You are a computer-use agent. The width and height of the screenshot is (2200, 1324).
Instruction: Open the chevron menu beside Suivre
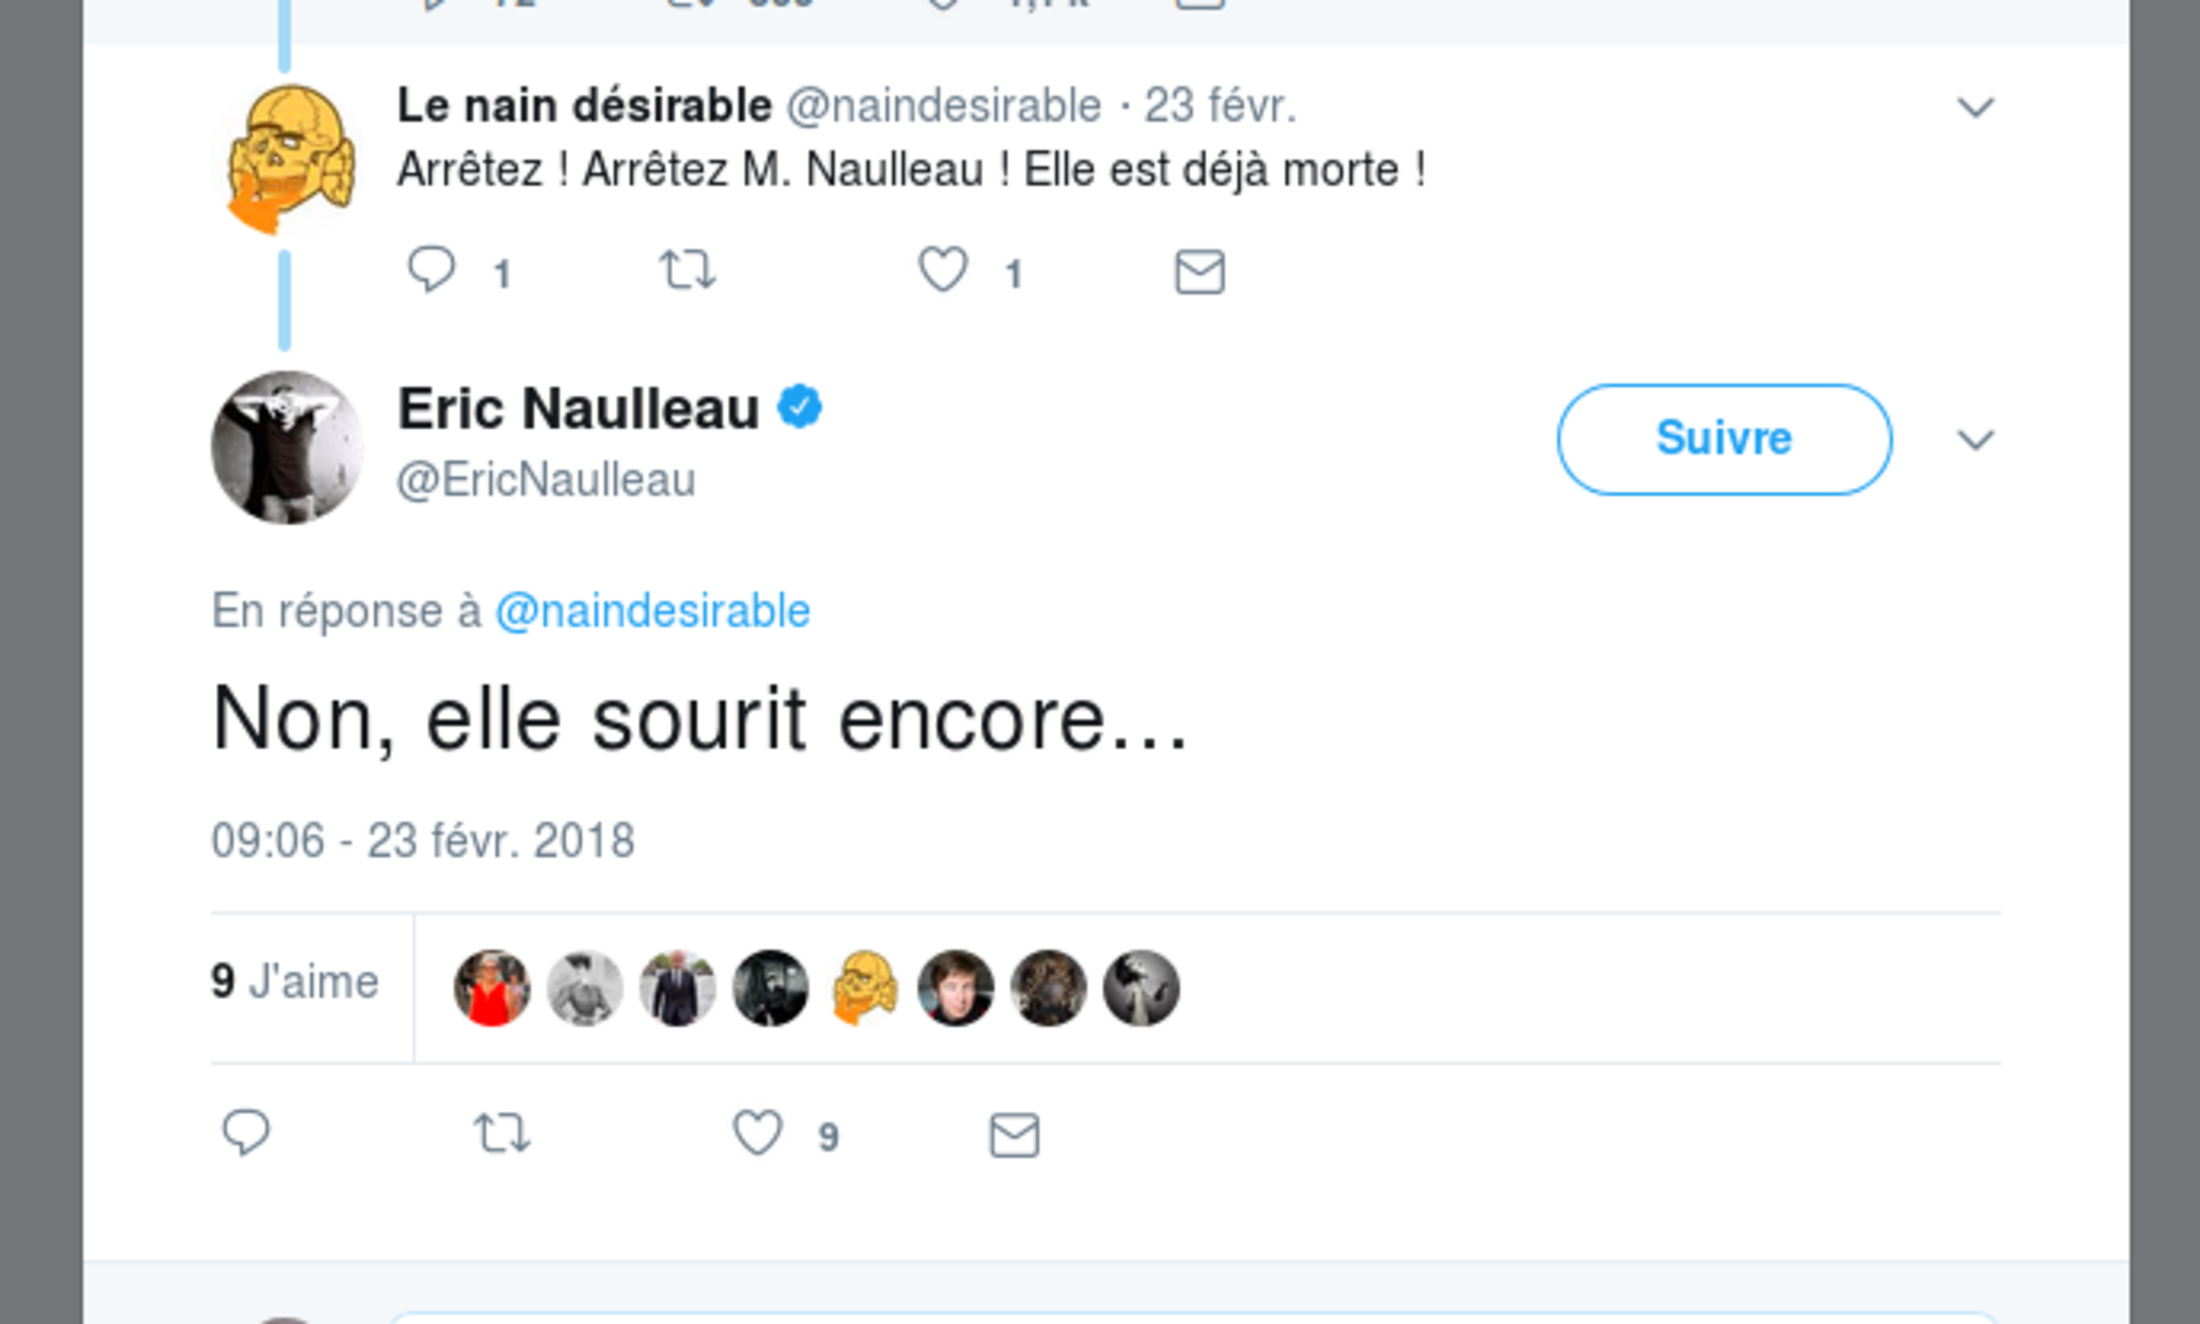(1975, 440)
